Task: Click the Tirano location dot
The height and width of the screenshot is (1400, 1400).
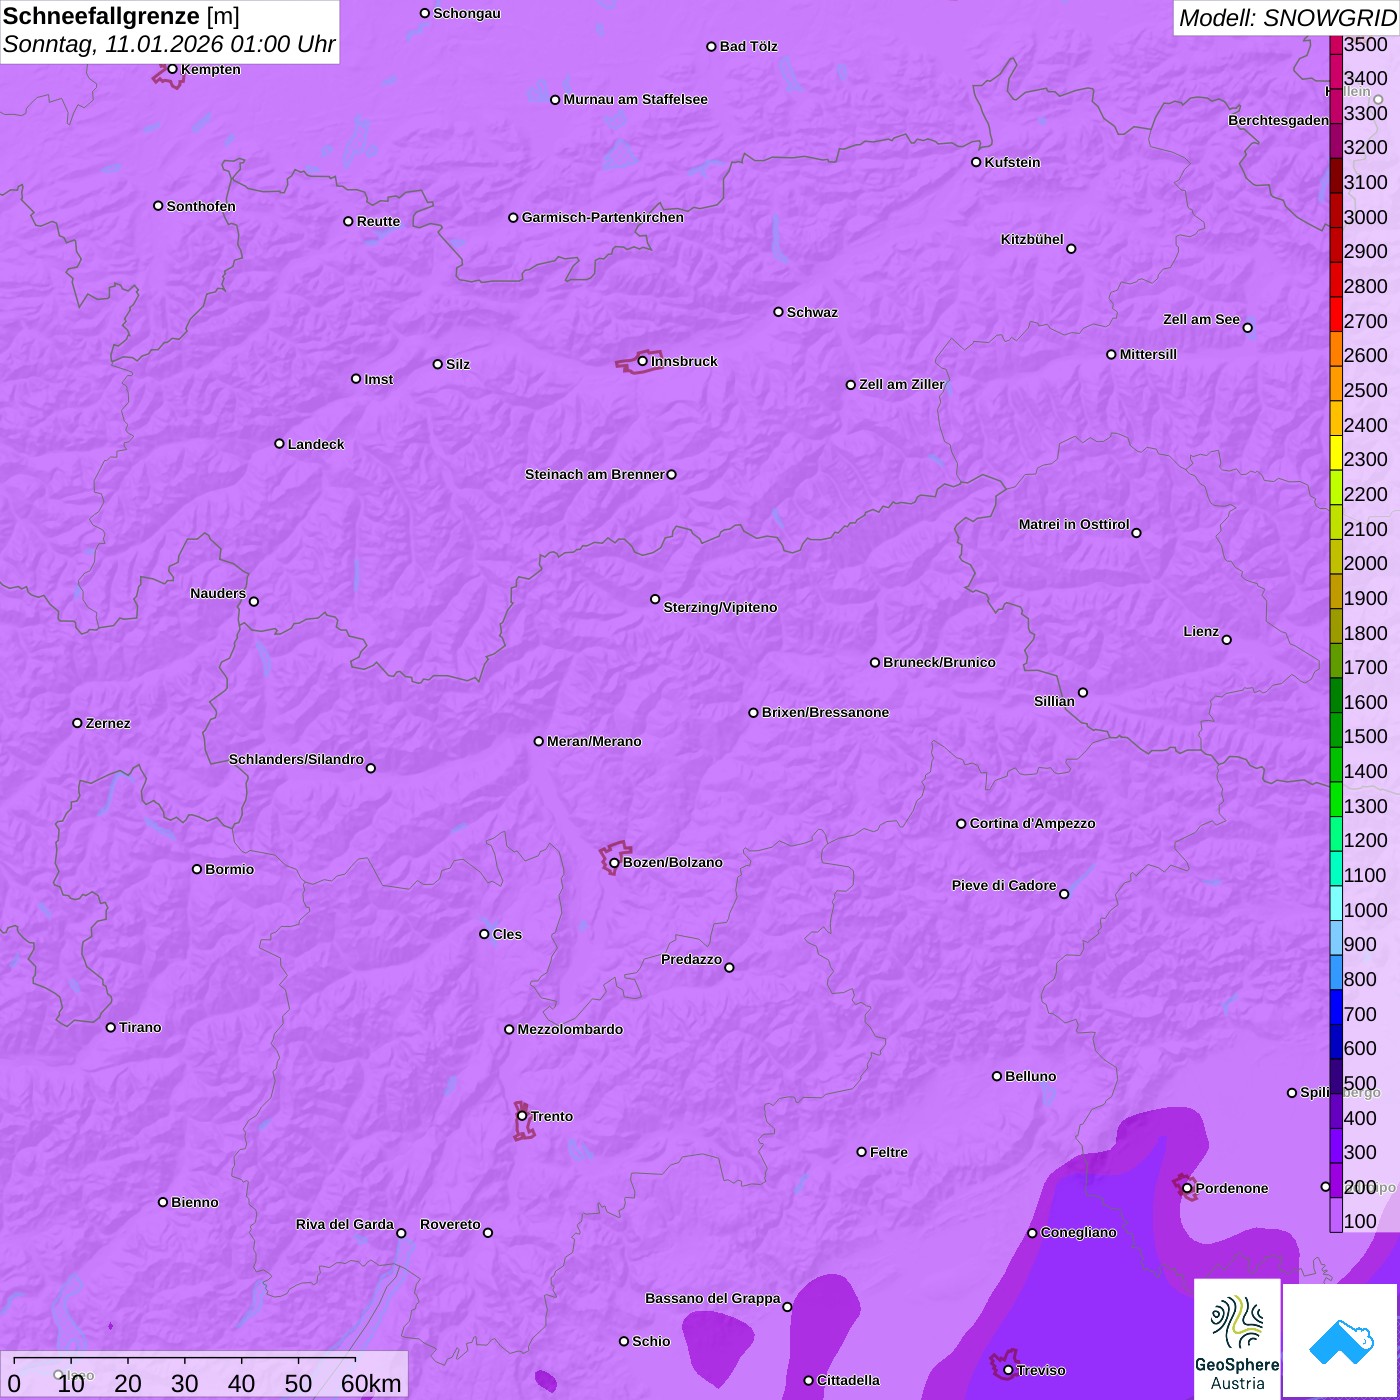Action: click(x=111, y=1027)
